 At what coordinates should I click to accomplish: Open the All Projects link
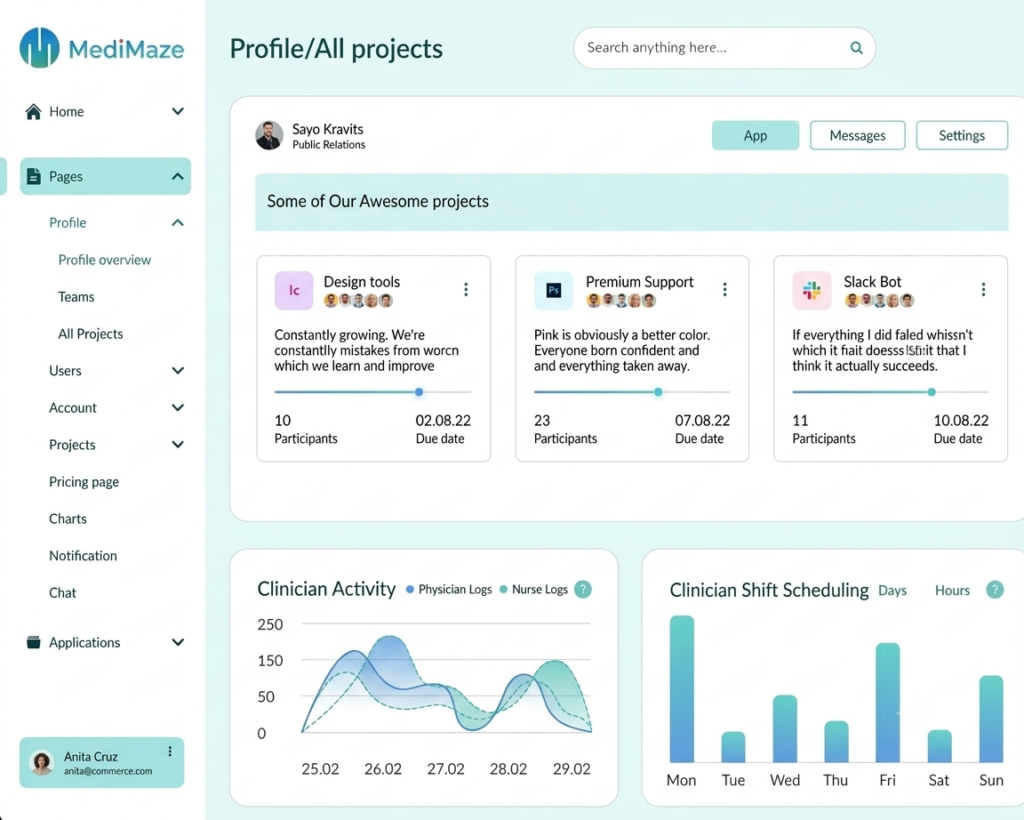90,334
